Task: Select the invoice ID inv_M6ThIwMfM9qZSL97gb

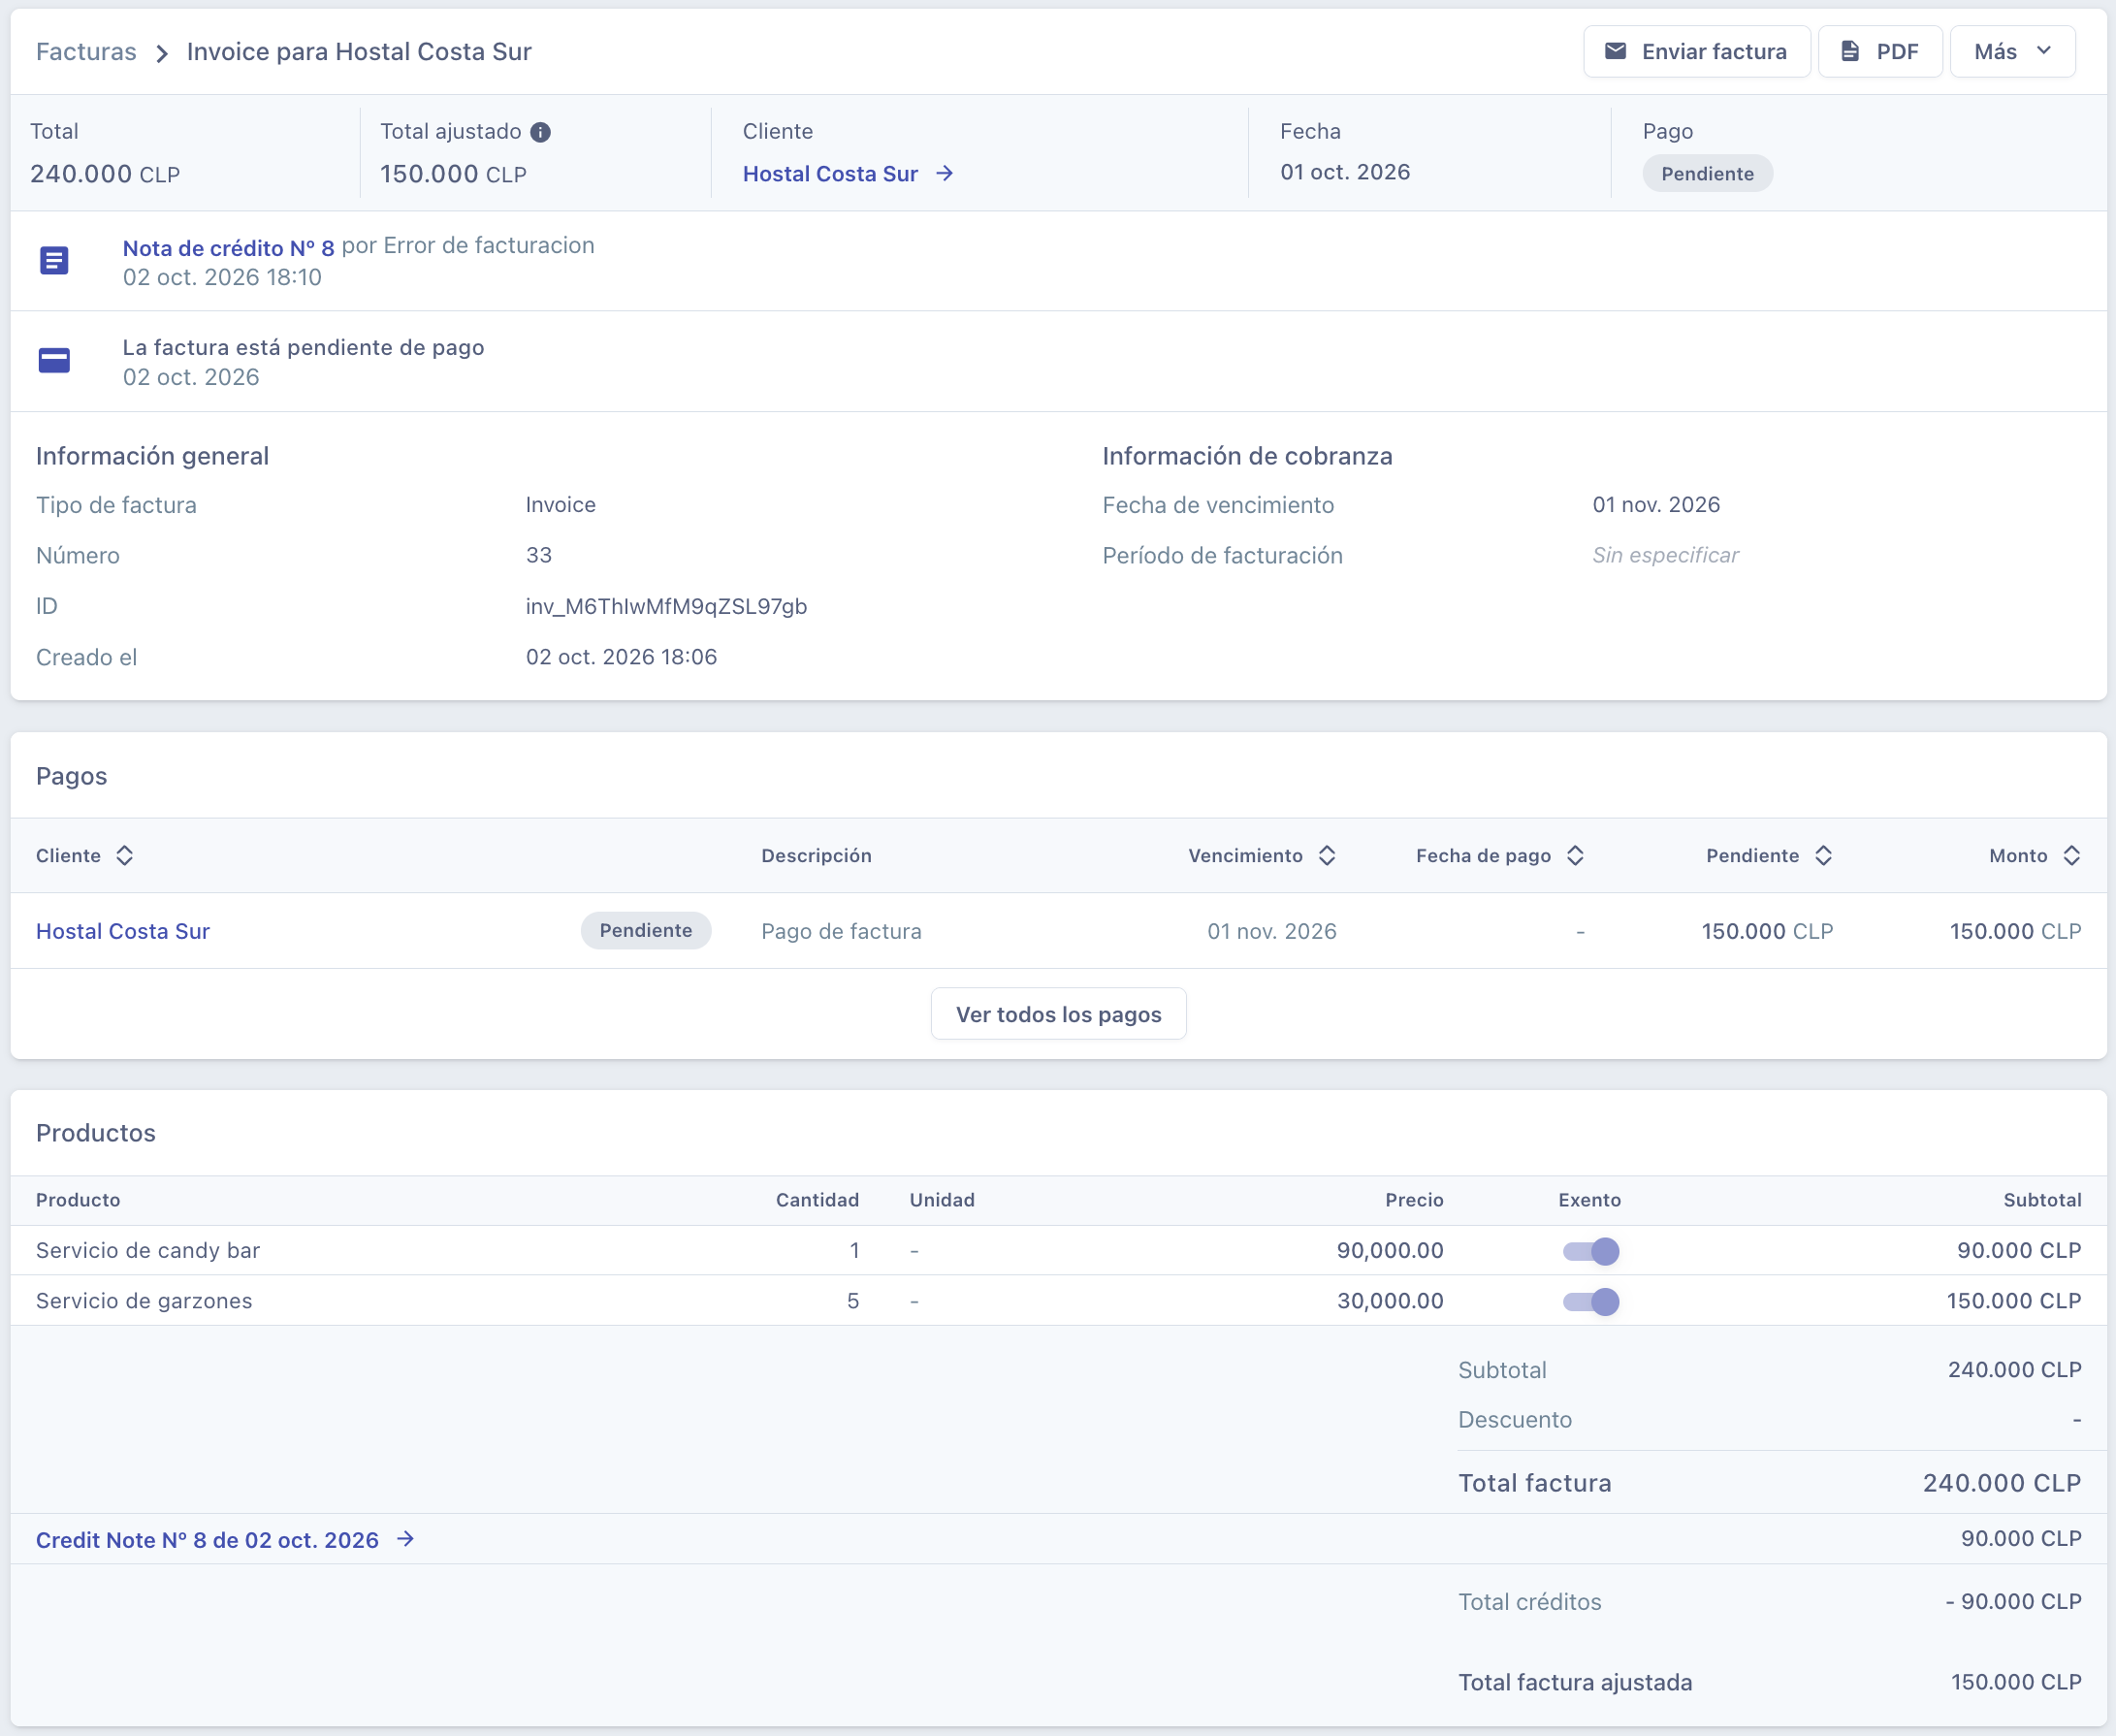Action: 666,607
